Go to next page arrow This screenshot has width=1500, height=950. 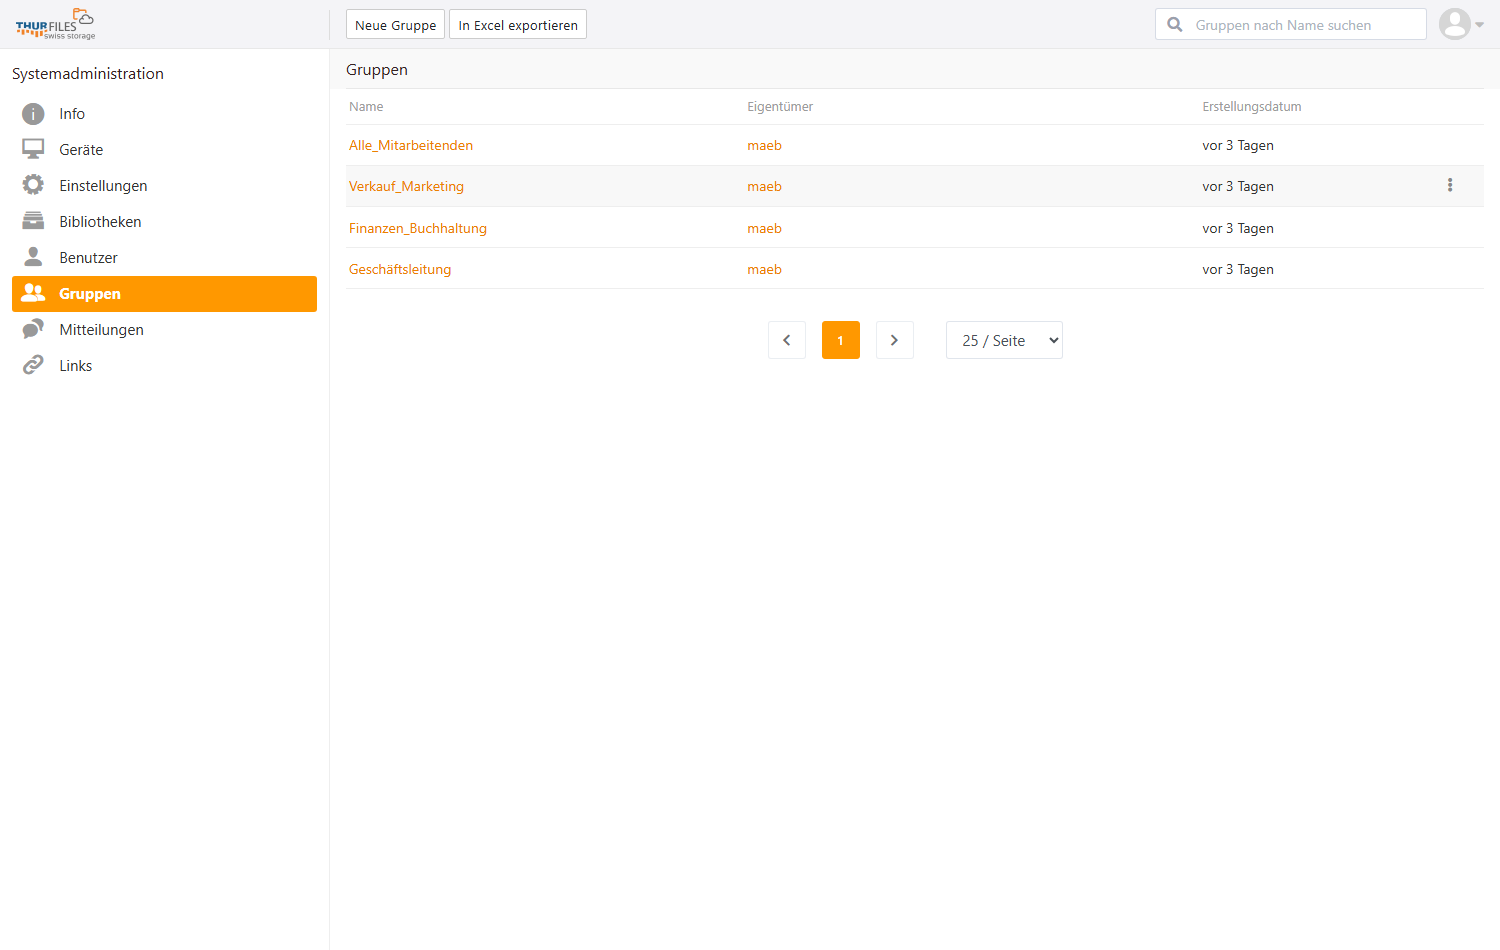coord(895,340)
